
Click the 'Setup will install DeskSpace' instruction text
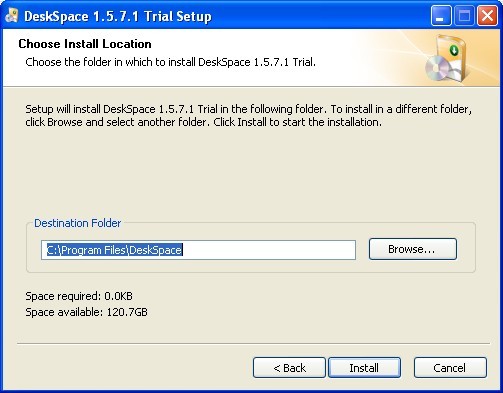248,115
